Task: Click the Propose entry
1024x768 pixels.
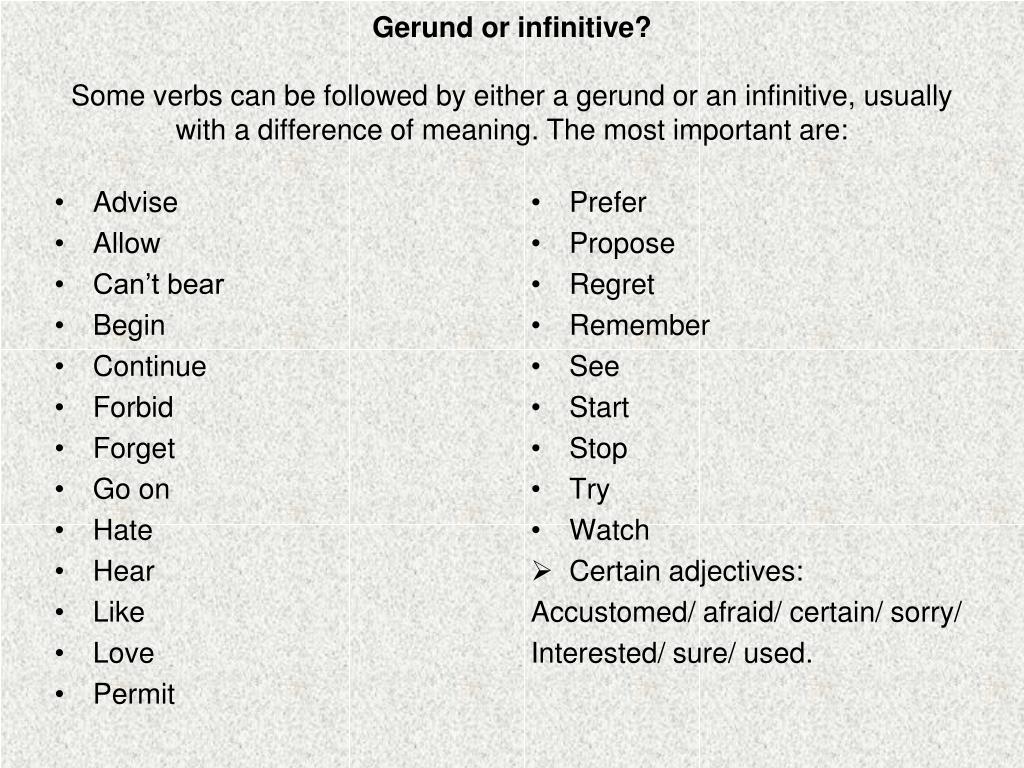Action: coord(622,245)
